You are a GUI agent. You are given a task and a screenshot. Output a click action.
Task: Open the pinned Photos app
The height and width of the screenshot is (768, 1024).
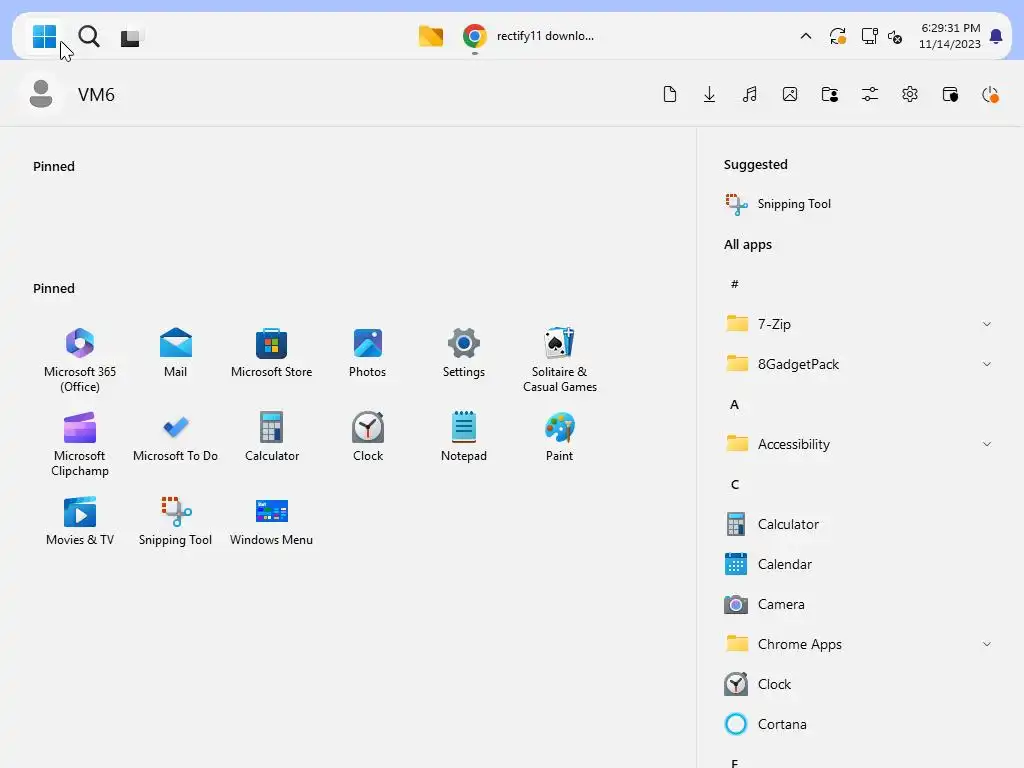coord(367,353)
